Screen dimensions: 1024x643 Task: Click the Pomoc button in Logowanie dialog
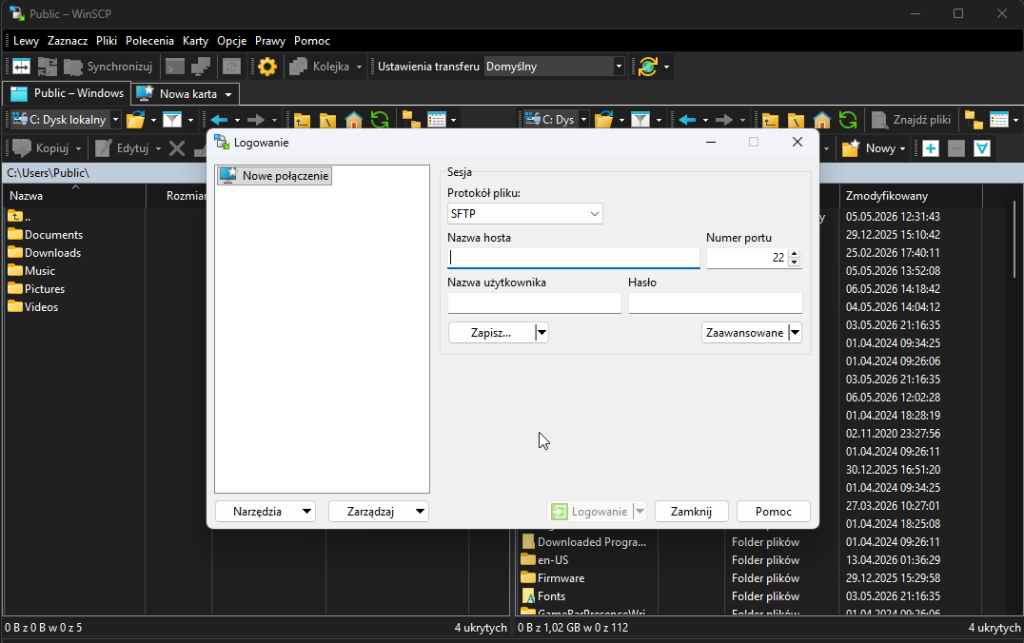coord(773,511)
